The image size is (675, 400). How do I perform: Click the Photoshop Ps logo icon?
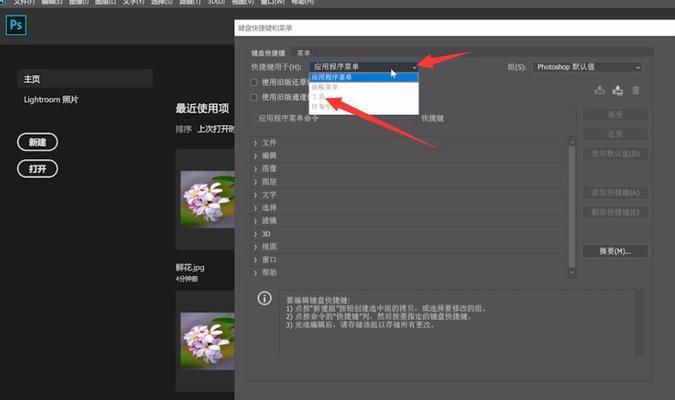click(16, 25)
